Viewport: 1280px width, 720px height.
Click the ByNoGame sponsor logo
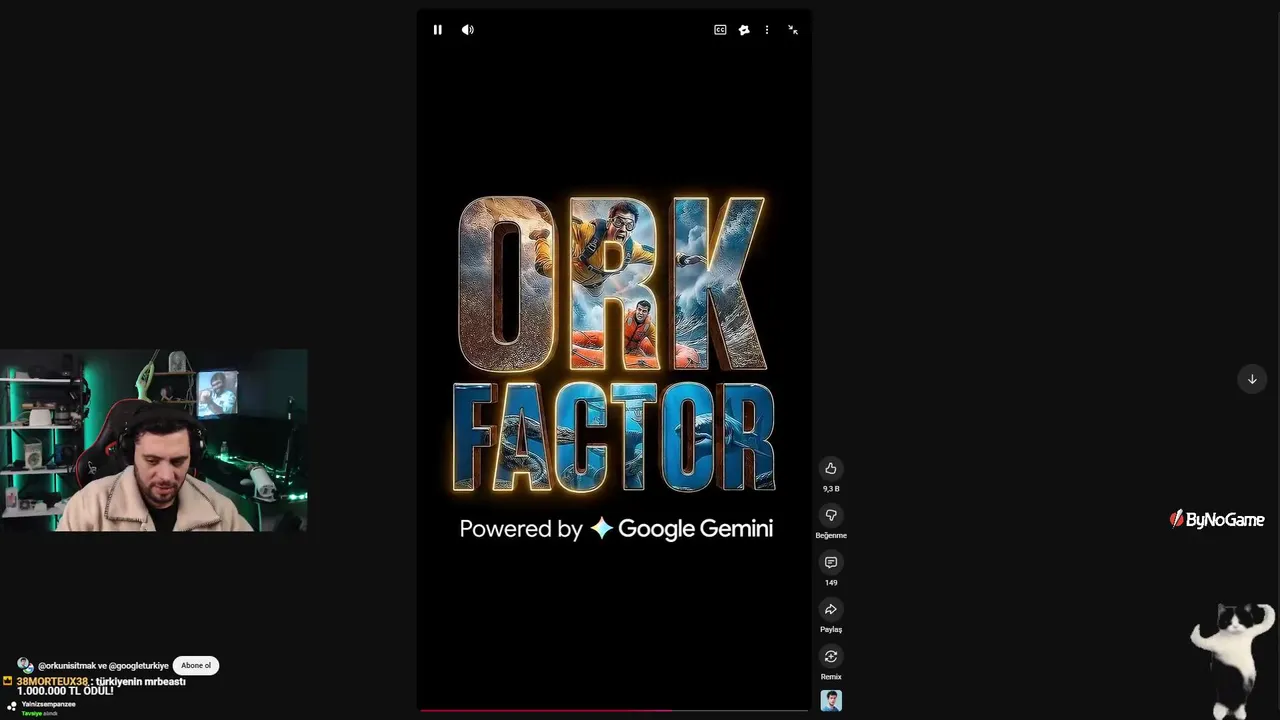pyautogui.click(x=1217, y=519)
